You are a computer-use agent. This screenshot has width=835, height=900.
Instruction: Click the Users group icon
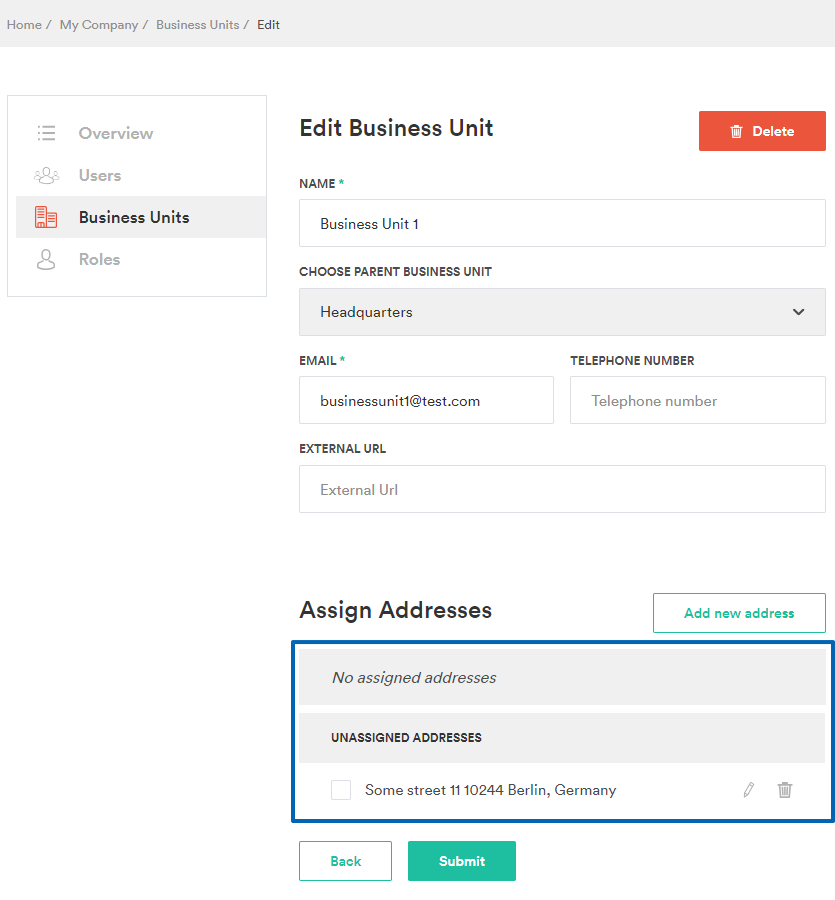coord(46,175)
